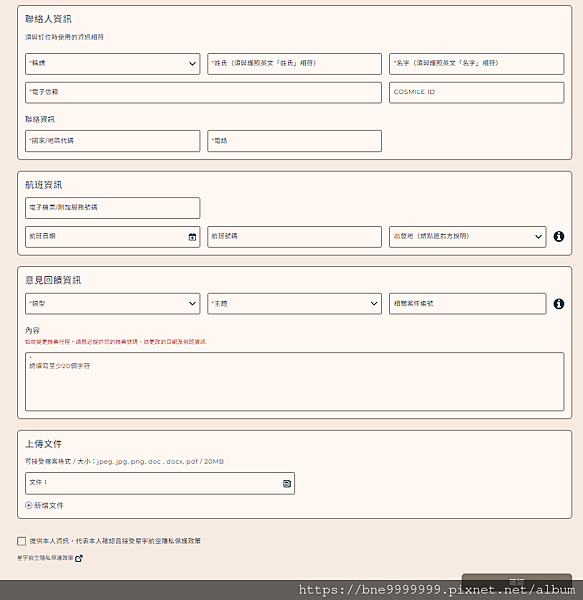Click the 電子機票/附加服務號碼 ticket number field

click(112, 208)
